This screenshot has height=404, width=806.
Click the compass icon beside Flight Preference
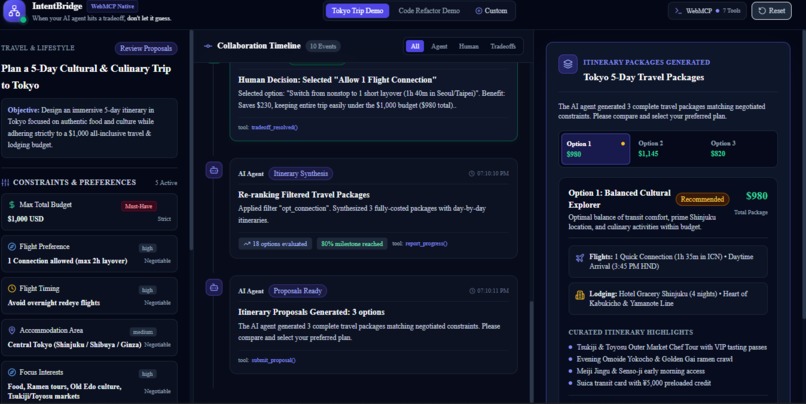[12, 247]
